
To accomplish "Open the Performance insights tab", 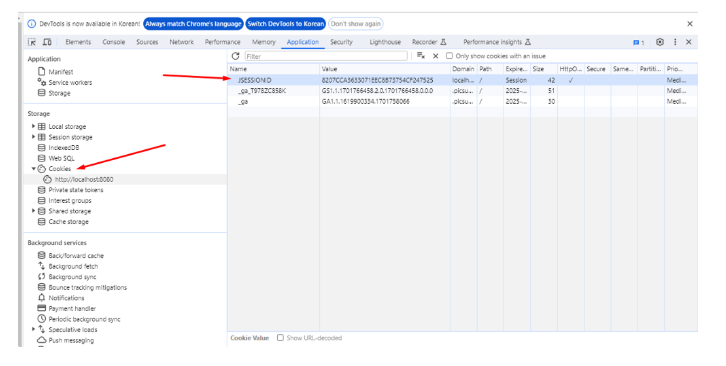I will coord(497,42).
